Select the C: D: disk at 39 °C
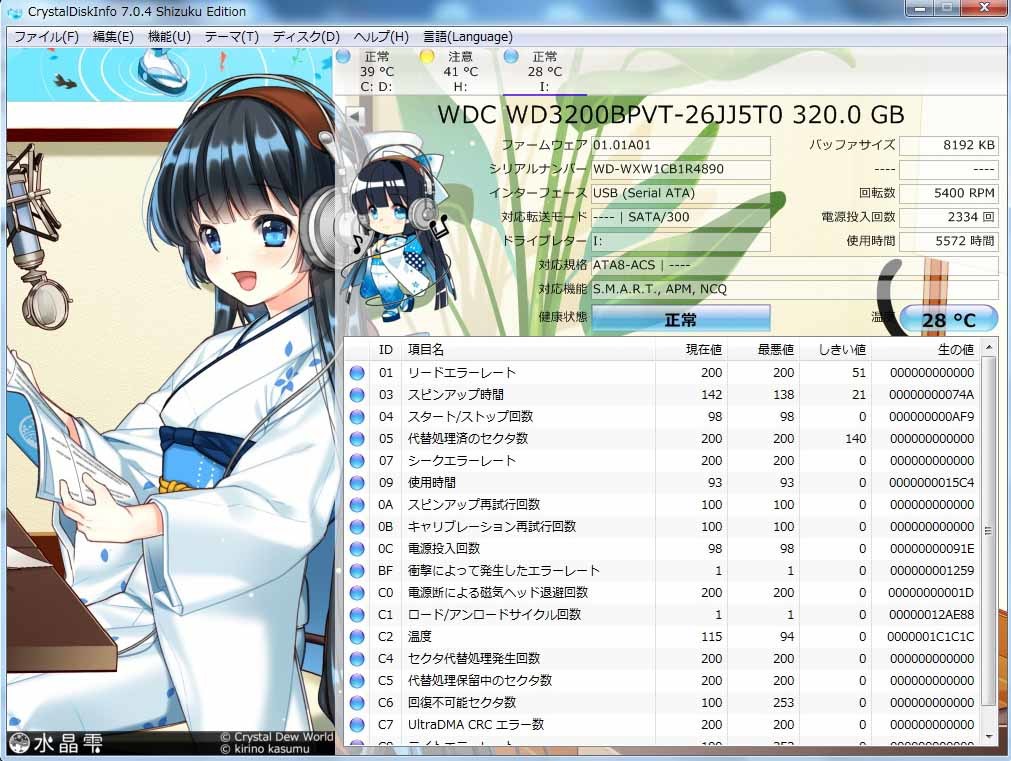Image resolution: width=1011 pixels, height=761 pixels. [x=377, y=72]
